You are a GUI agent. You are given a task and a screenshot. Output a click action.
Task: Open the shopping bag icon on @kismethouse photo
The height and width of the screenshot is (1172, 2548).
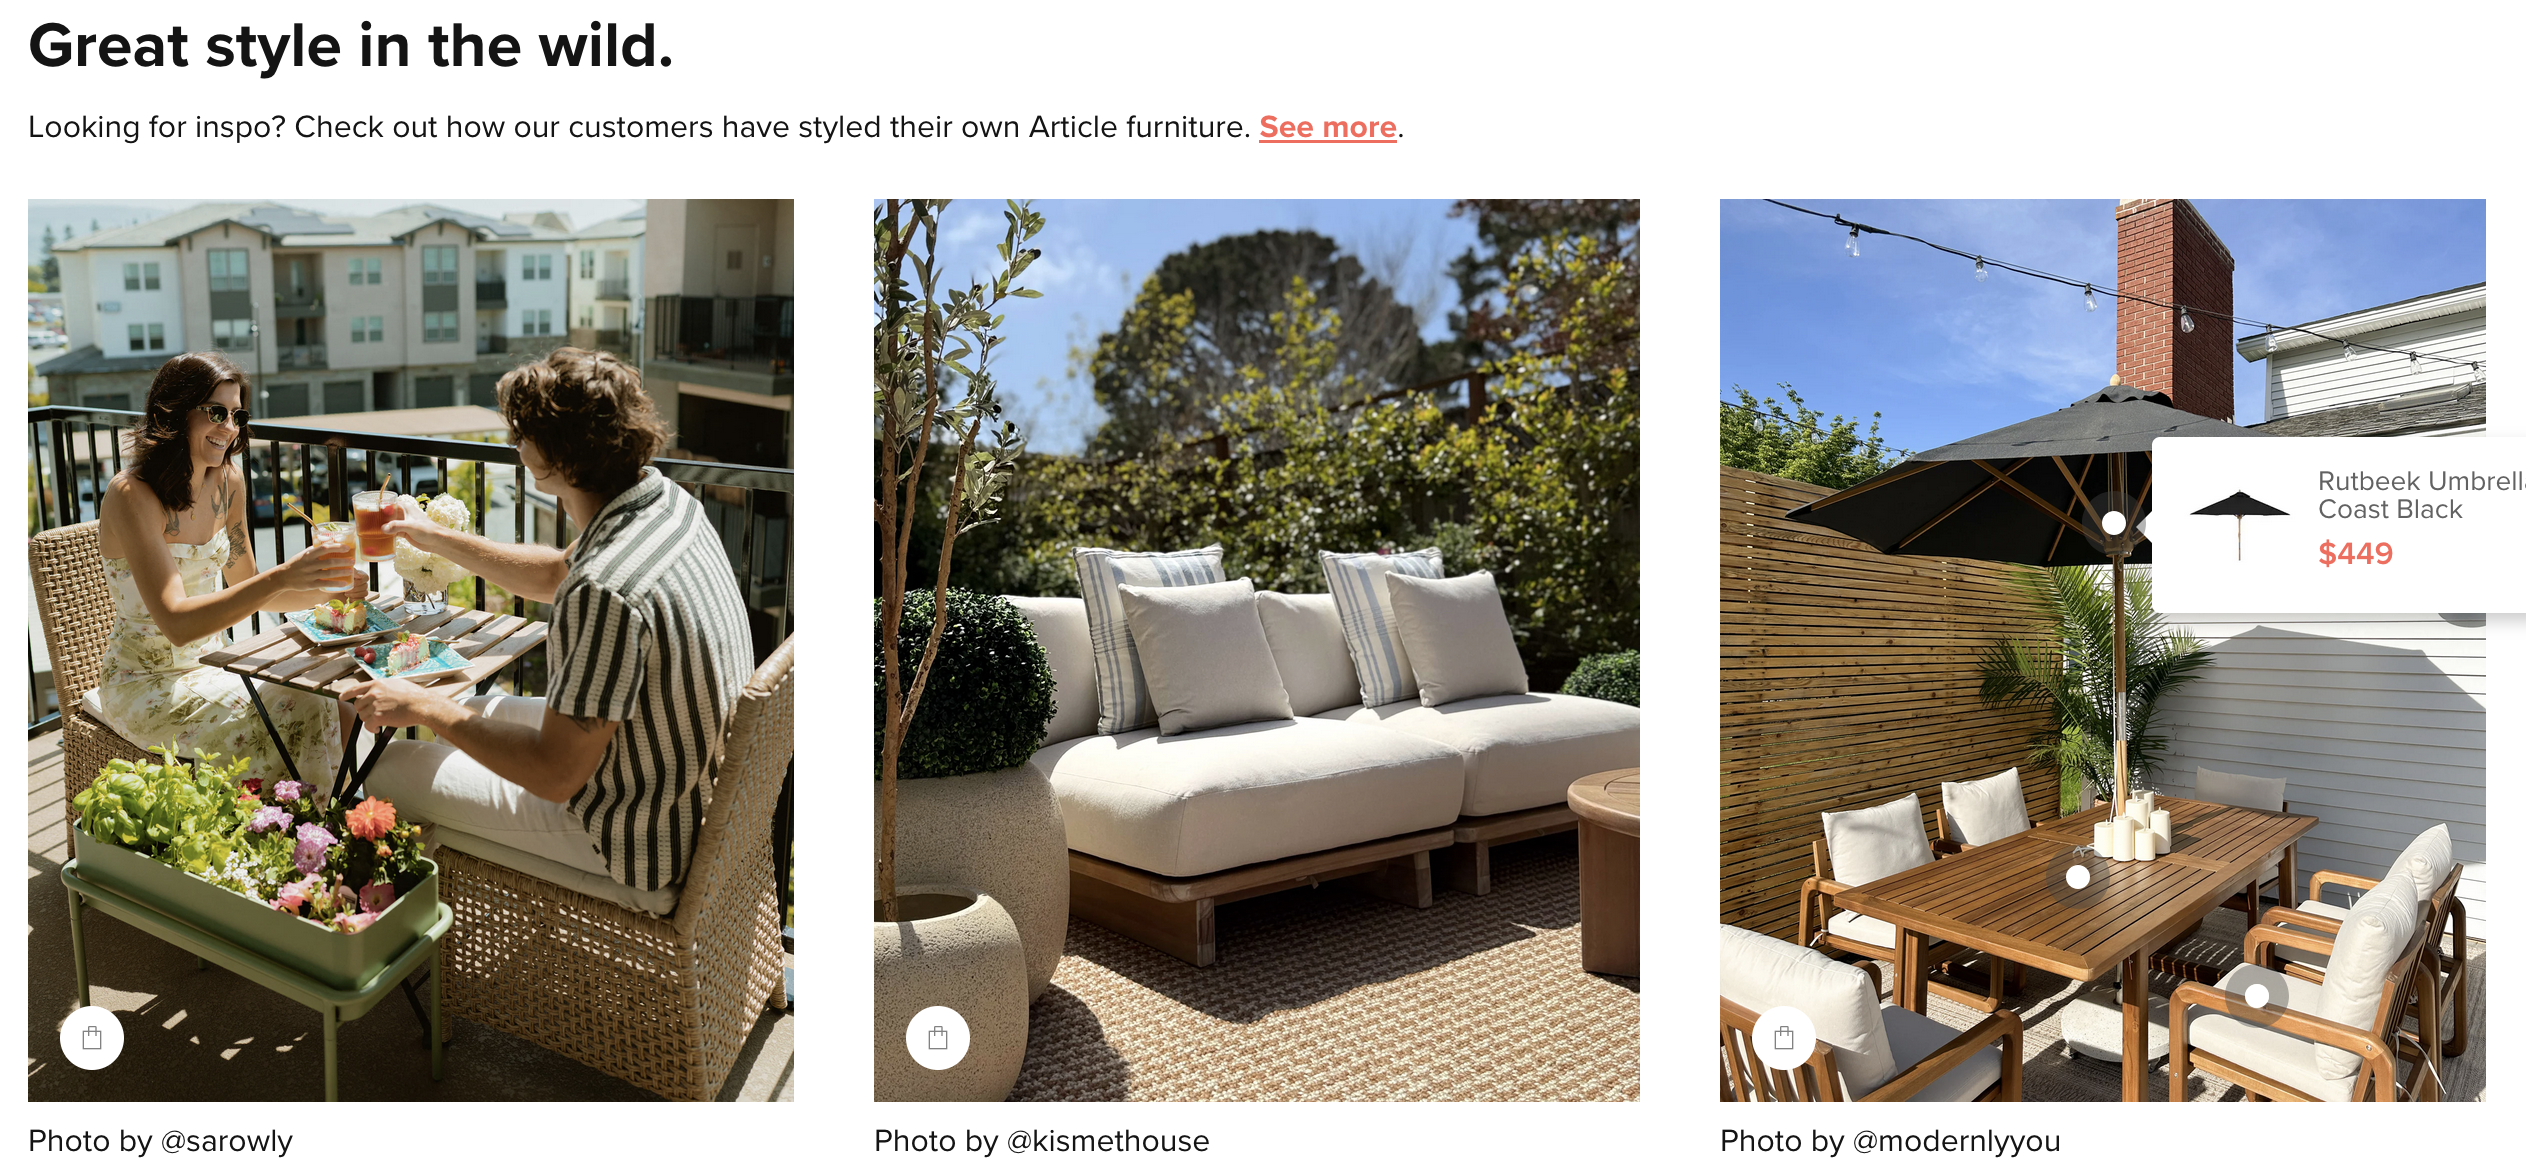pos(938,1038)
